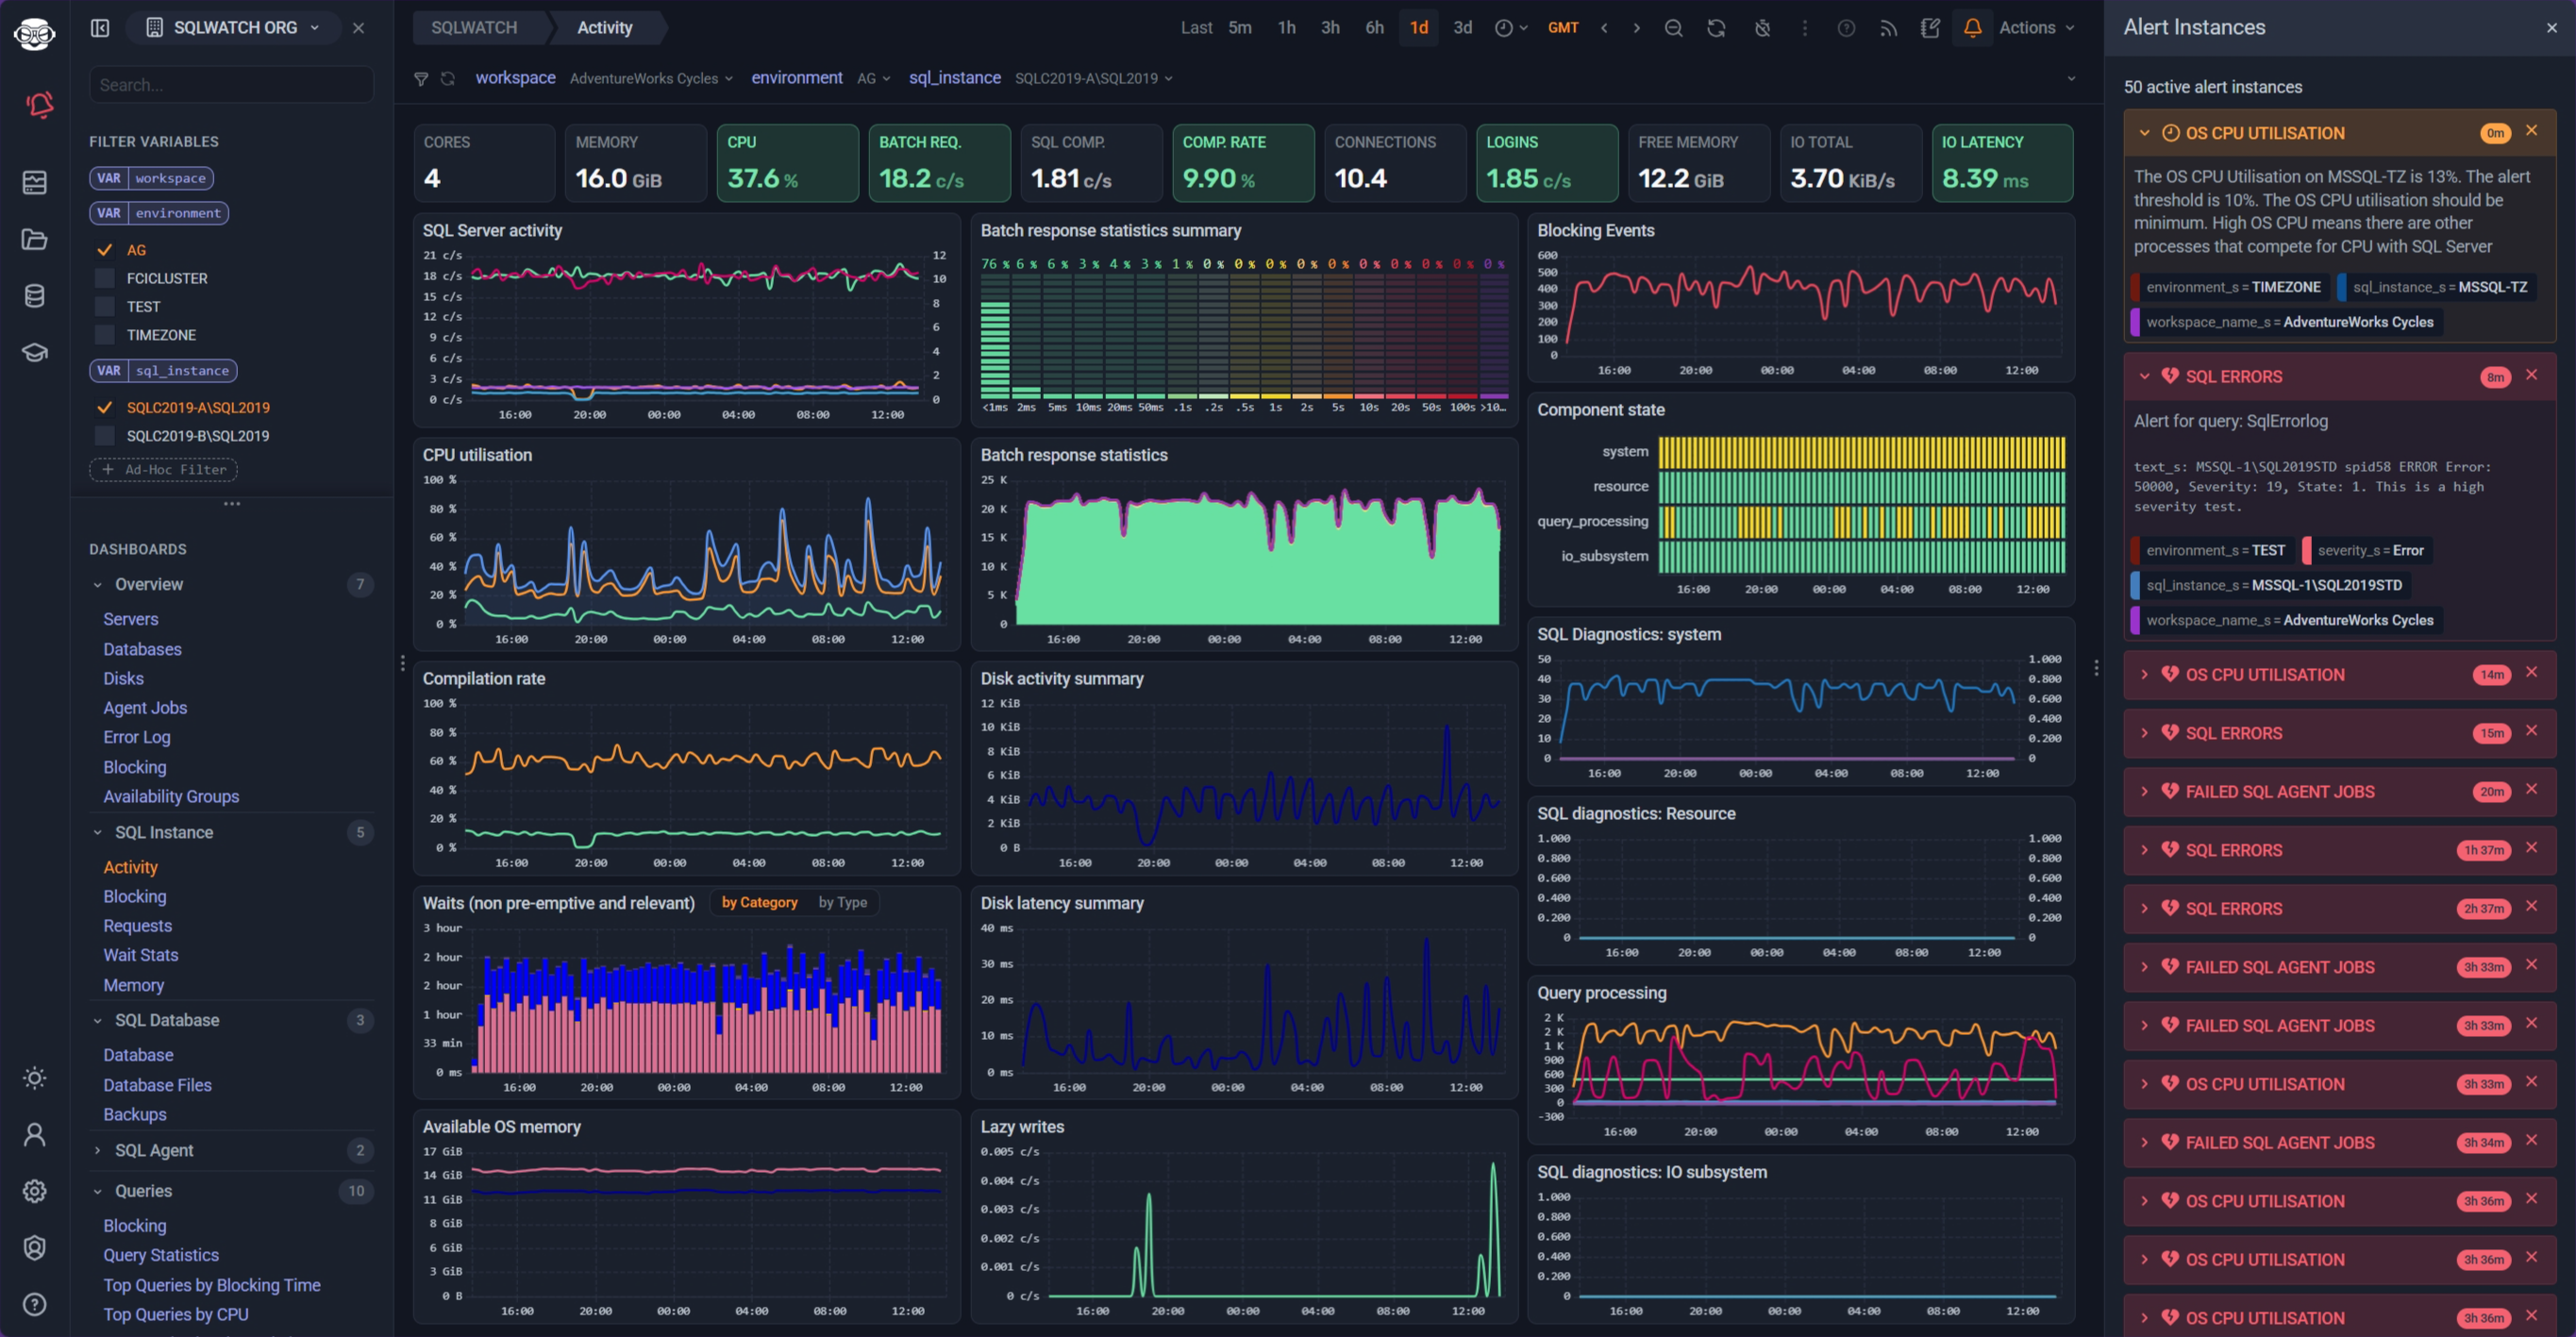Click the dashboards icon in the left sidebar
The height and width of the screenshot is (1337, 2576).
pyautogui.click(x=35, y=181)
